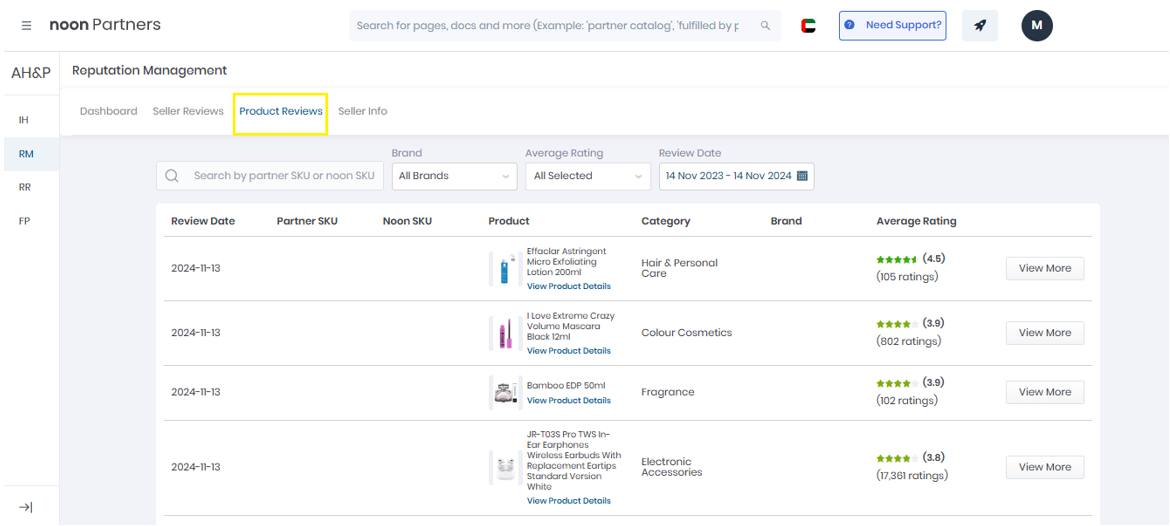Viewport: 1170px width, 526px height.
Task: Click the 102 ratings text
Action: [907, 401]
